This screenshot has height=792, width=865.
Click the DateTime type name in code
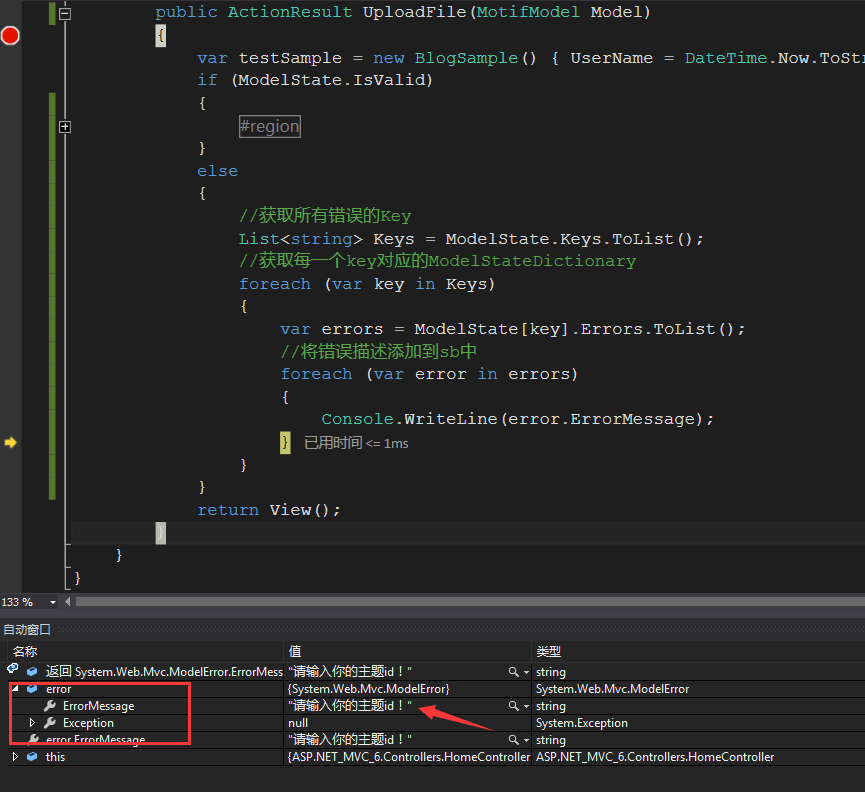tap(726, 58)
